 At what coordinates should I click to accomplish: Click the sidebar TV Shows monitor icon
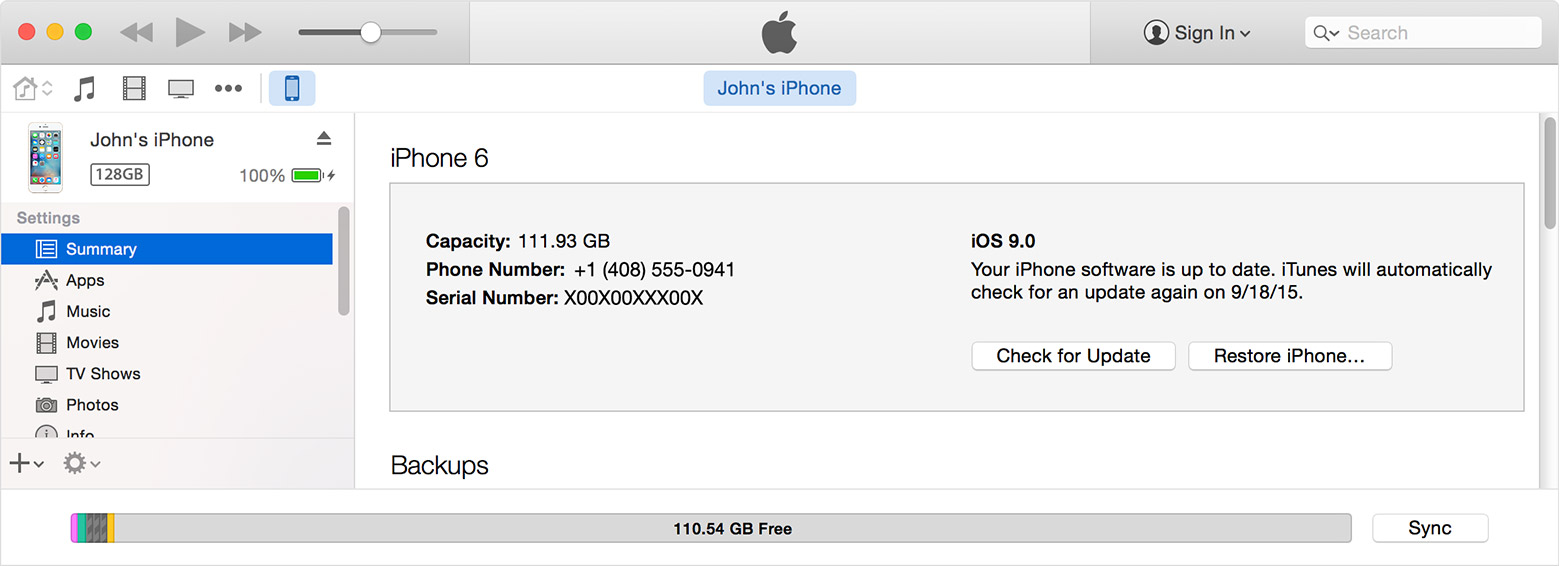46,374
